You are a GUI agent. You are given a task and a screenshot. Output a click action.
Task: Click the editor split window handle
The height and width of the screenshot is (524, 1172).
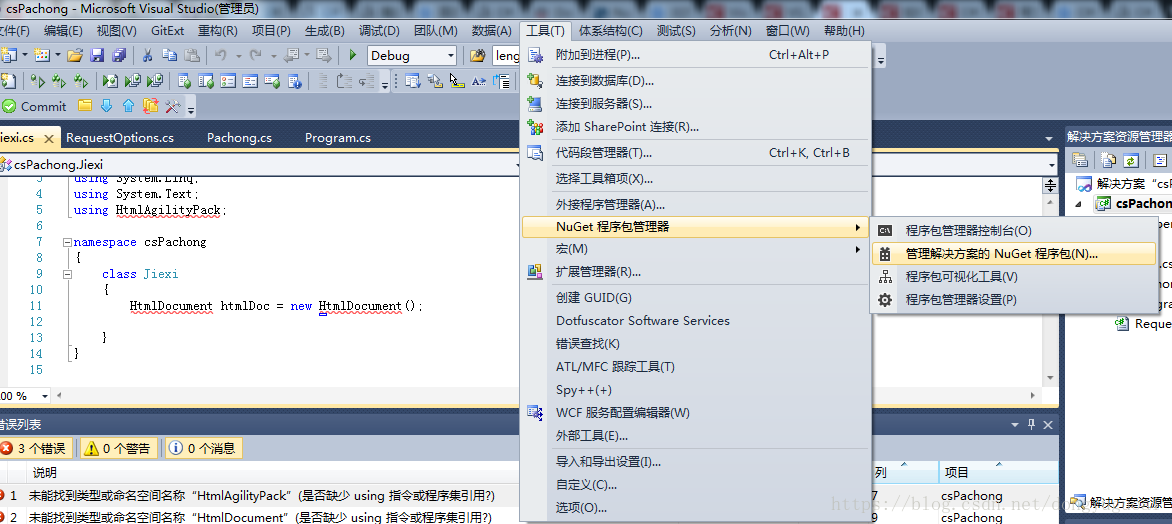click(x=1051, y=184)
